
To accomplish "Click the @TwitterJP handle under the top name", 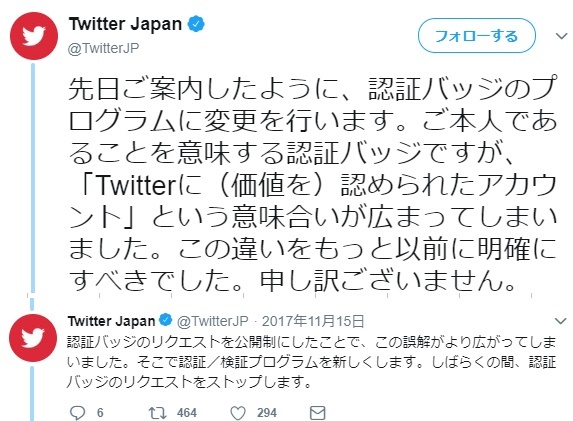I will tap(103, 48).
